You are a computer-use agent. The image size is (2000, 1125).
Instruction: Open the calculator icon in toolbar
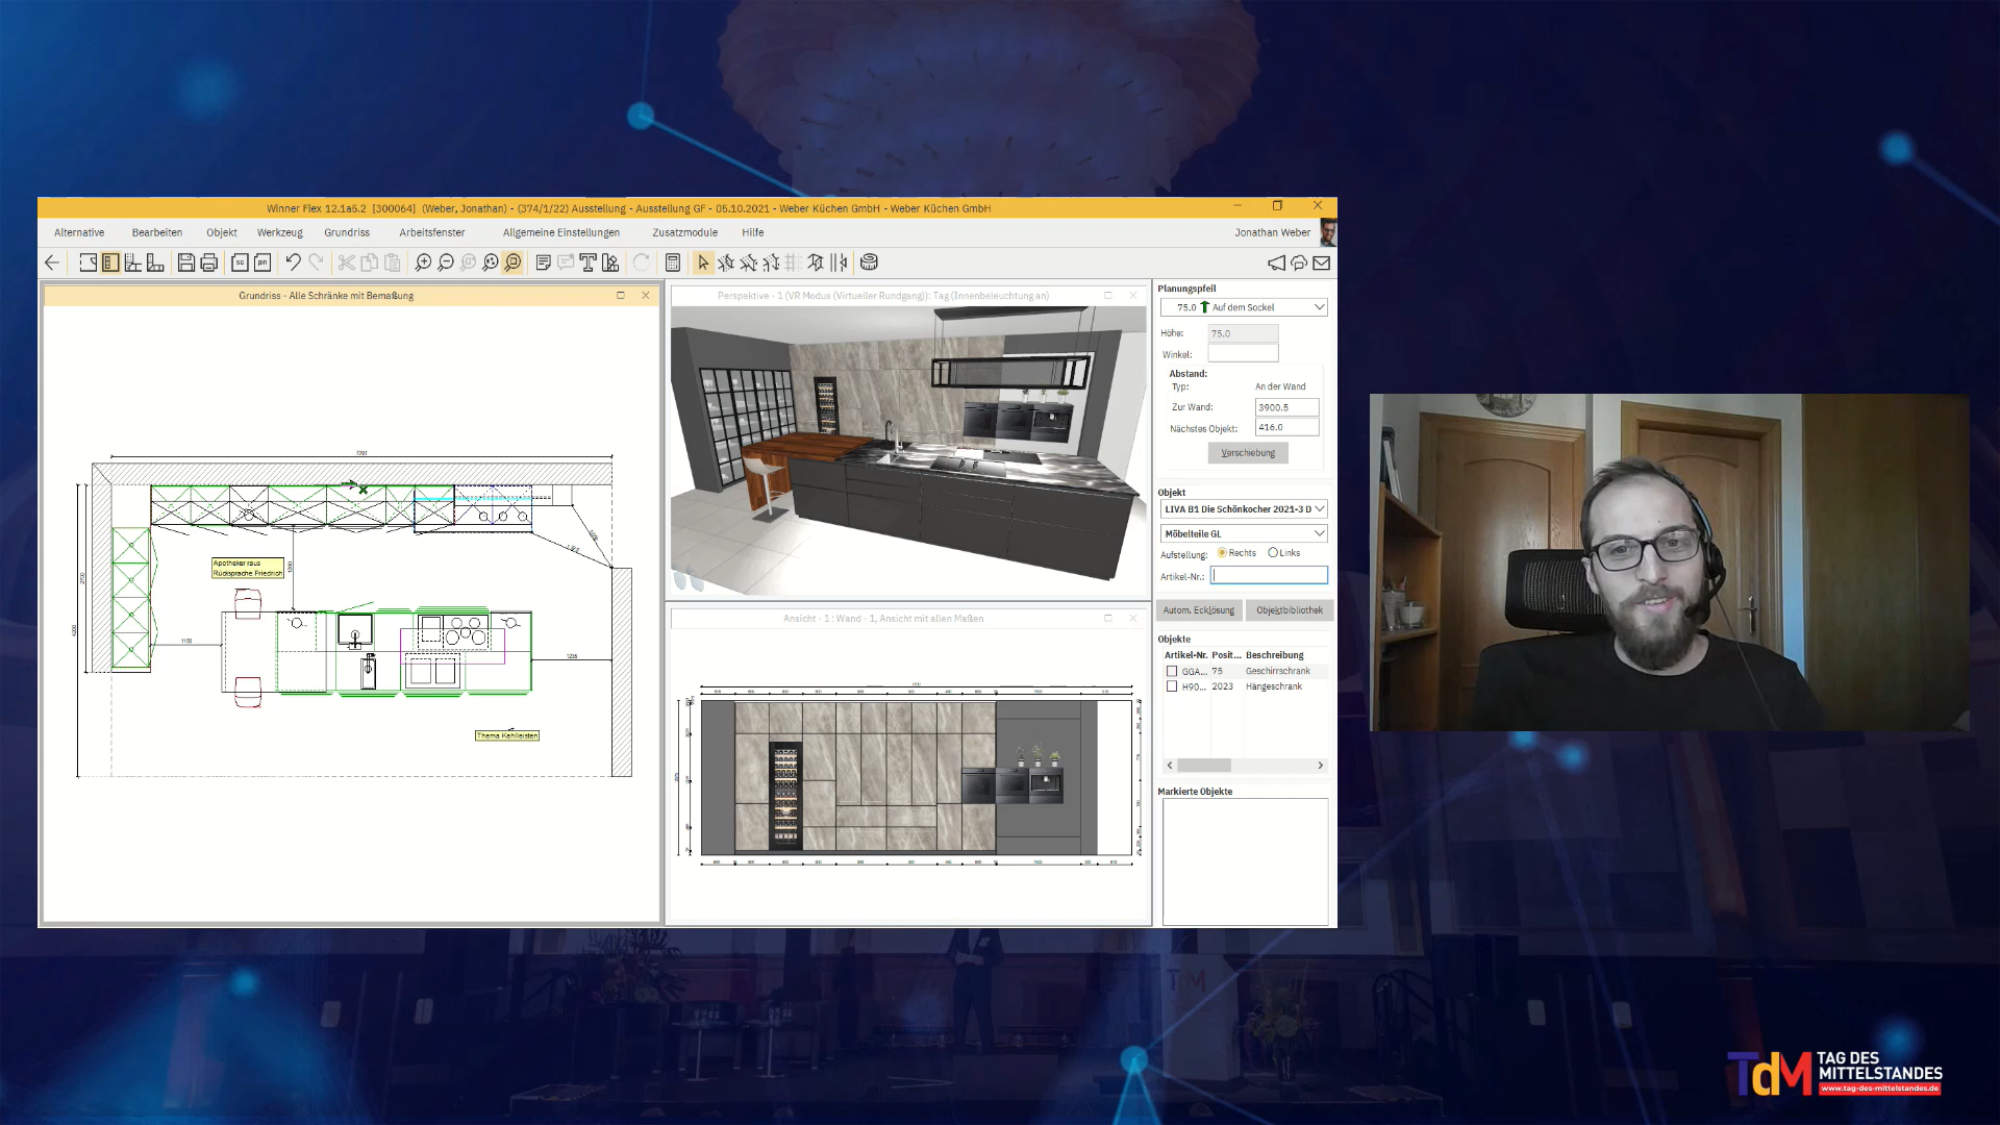click(x=673, y=263)
